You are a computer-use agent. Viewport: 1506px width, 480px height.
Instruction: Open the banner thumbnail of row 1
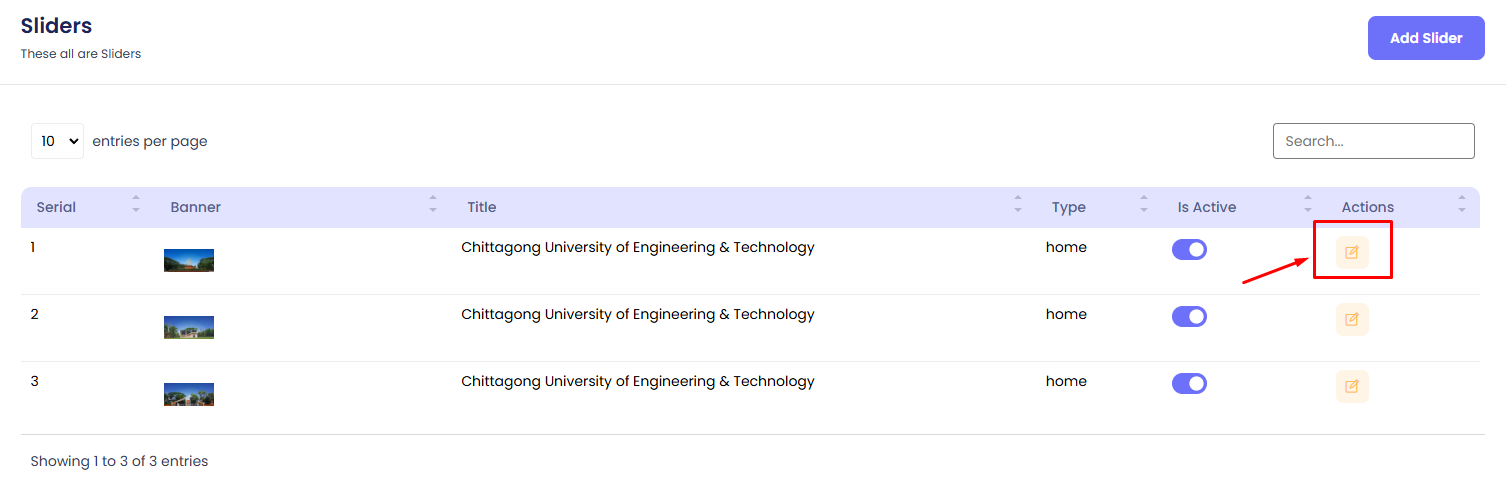[189, 261]
